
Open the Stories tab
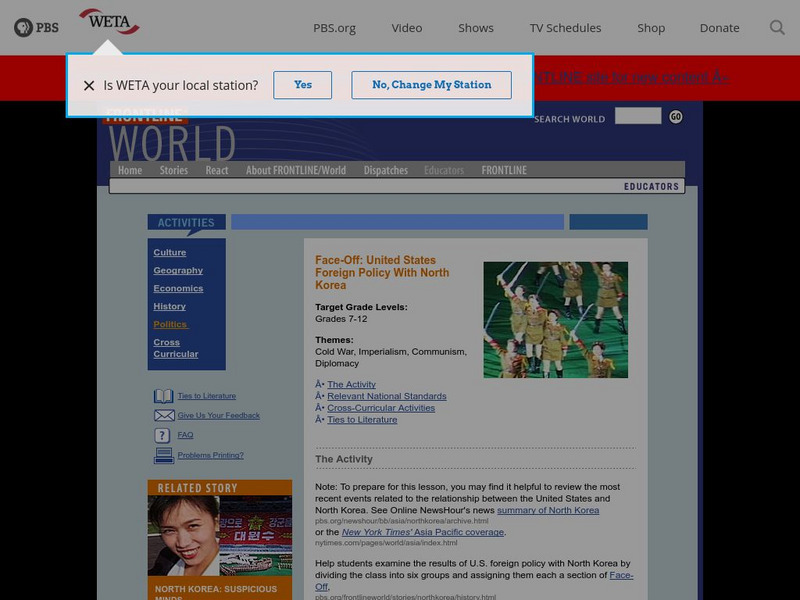coord(173,170)
